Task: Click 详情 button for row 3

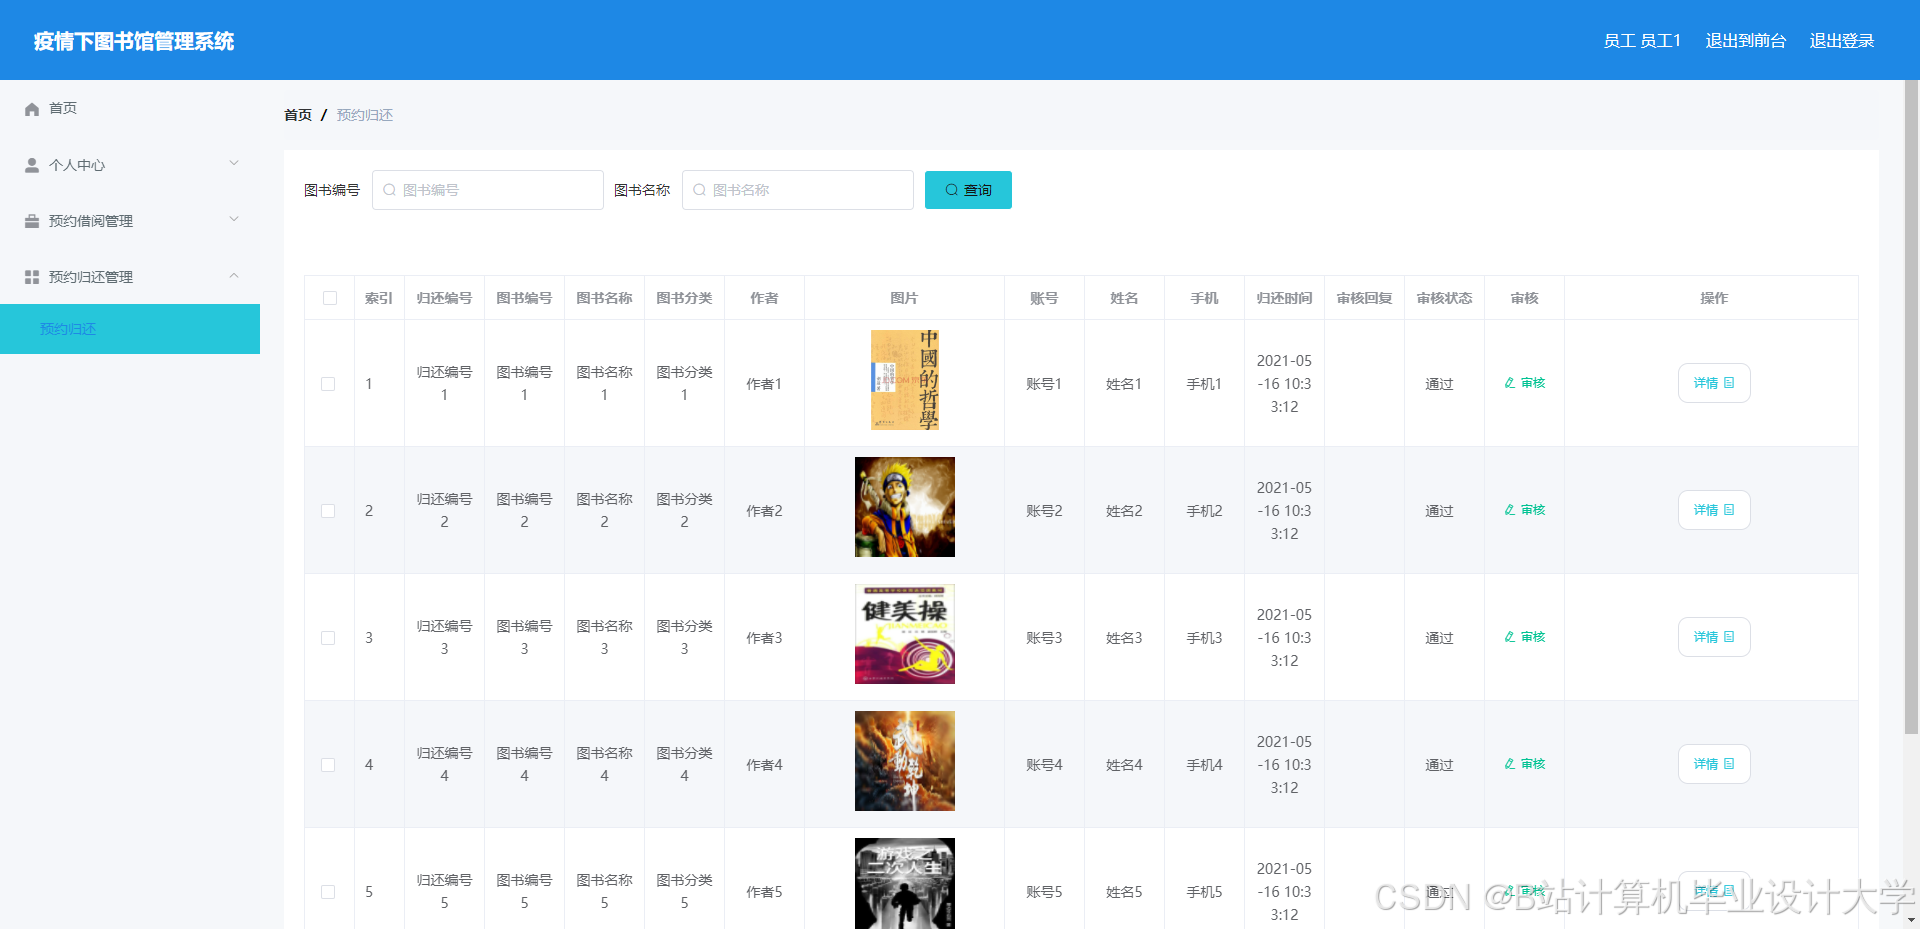Action: point(1714,637)
